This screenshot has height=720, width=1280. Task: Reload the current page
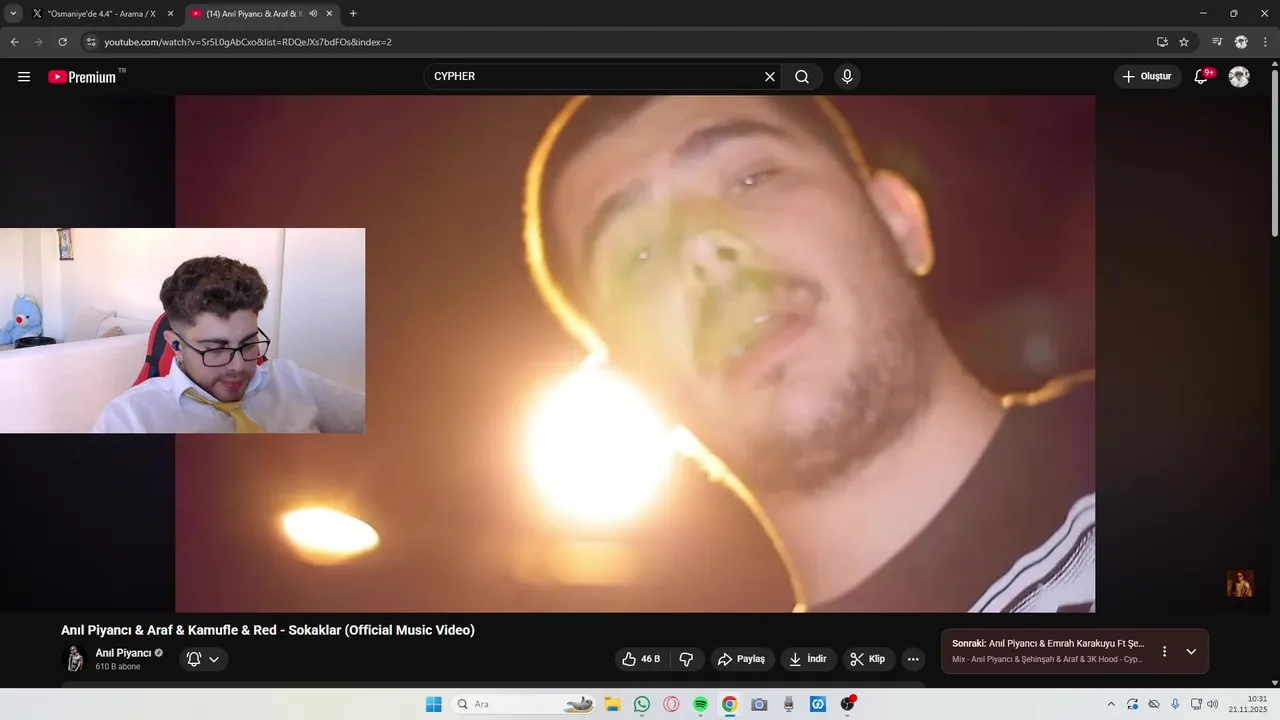62,42
